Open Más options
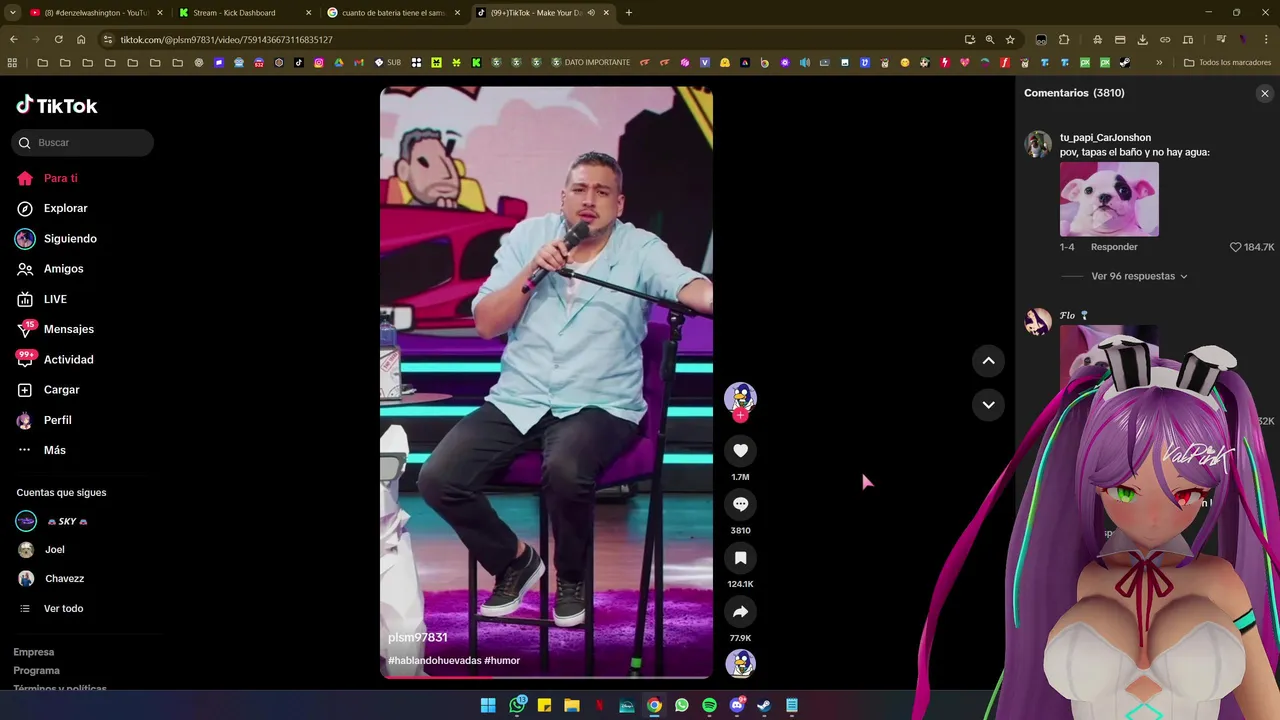1280x720 pixels. [x=54, y=450]
